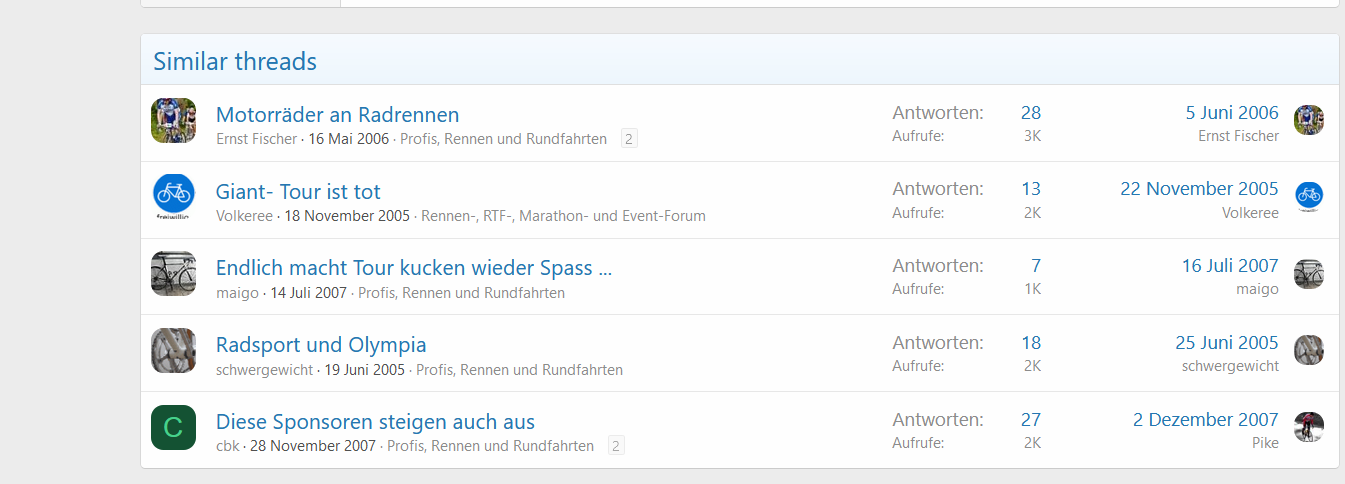The height and width of the screenshot is (484, 1345).
Task: Click maigo's bike photo avatar on left
Action: [x=173, y=274]
